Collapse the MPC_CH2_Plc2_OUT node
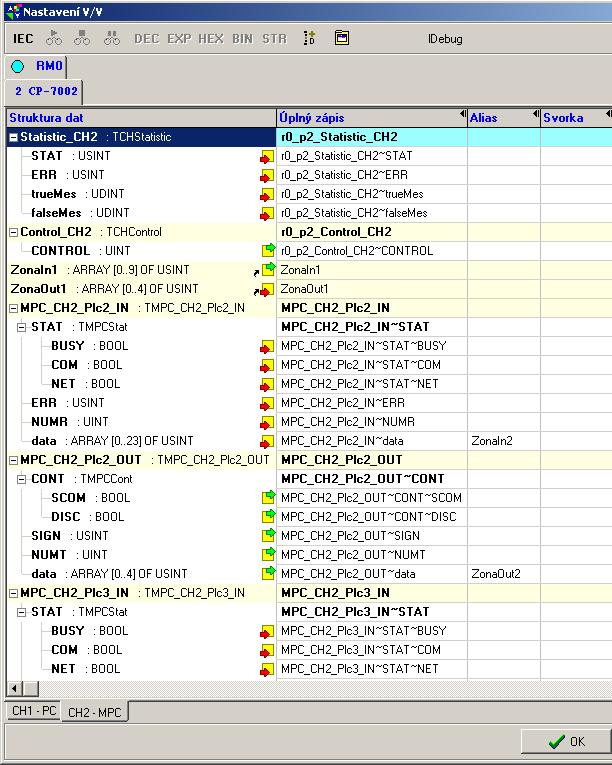612x765 pixels. point(14,461)
